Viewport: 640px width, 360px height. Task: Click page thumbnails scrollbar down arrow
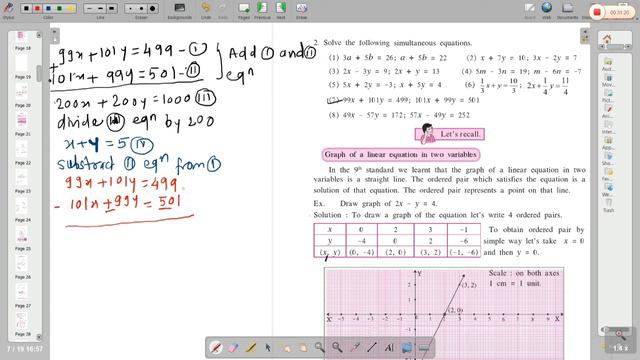coord(39,337)
